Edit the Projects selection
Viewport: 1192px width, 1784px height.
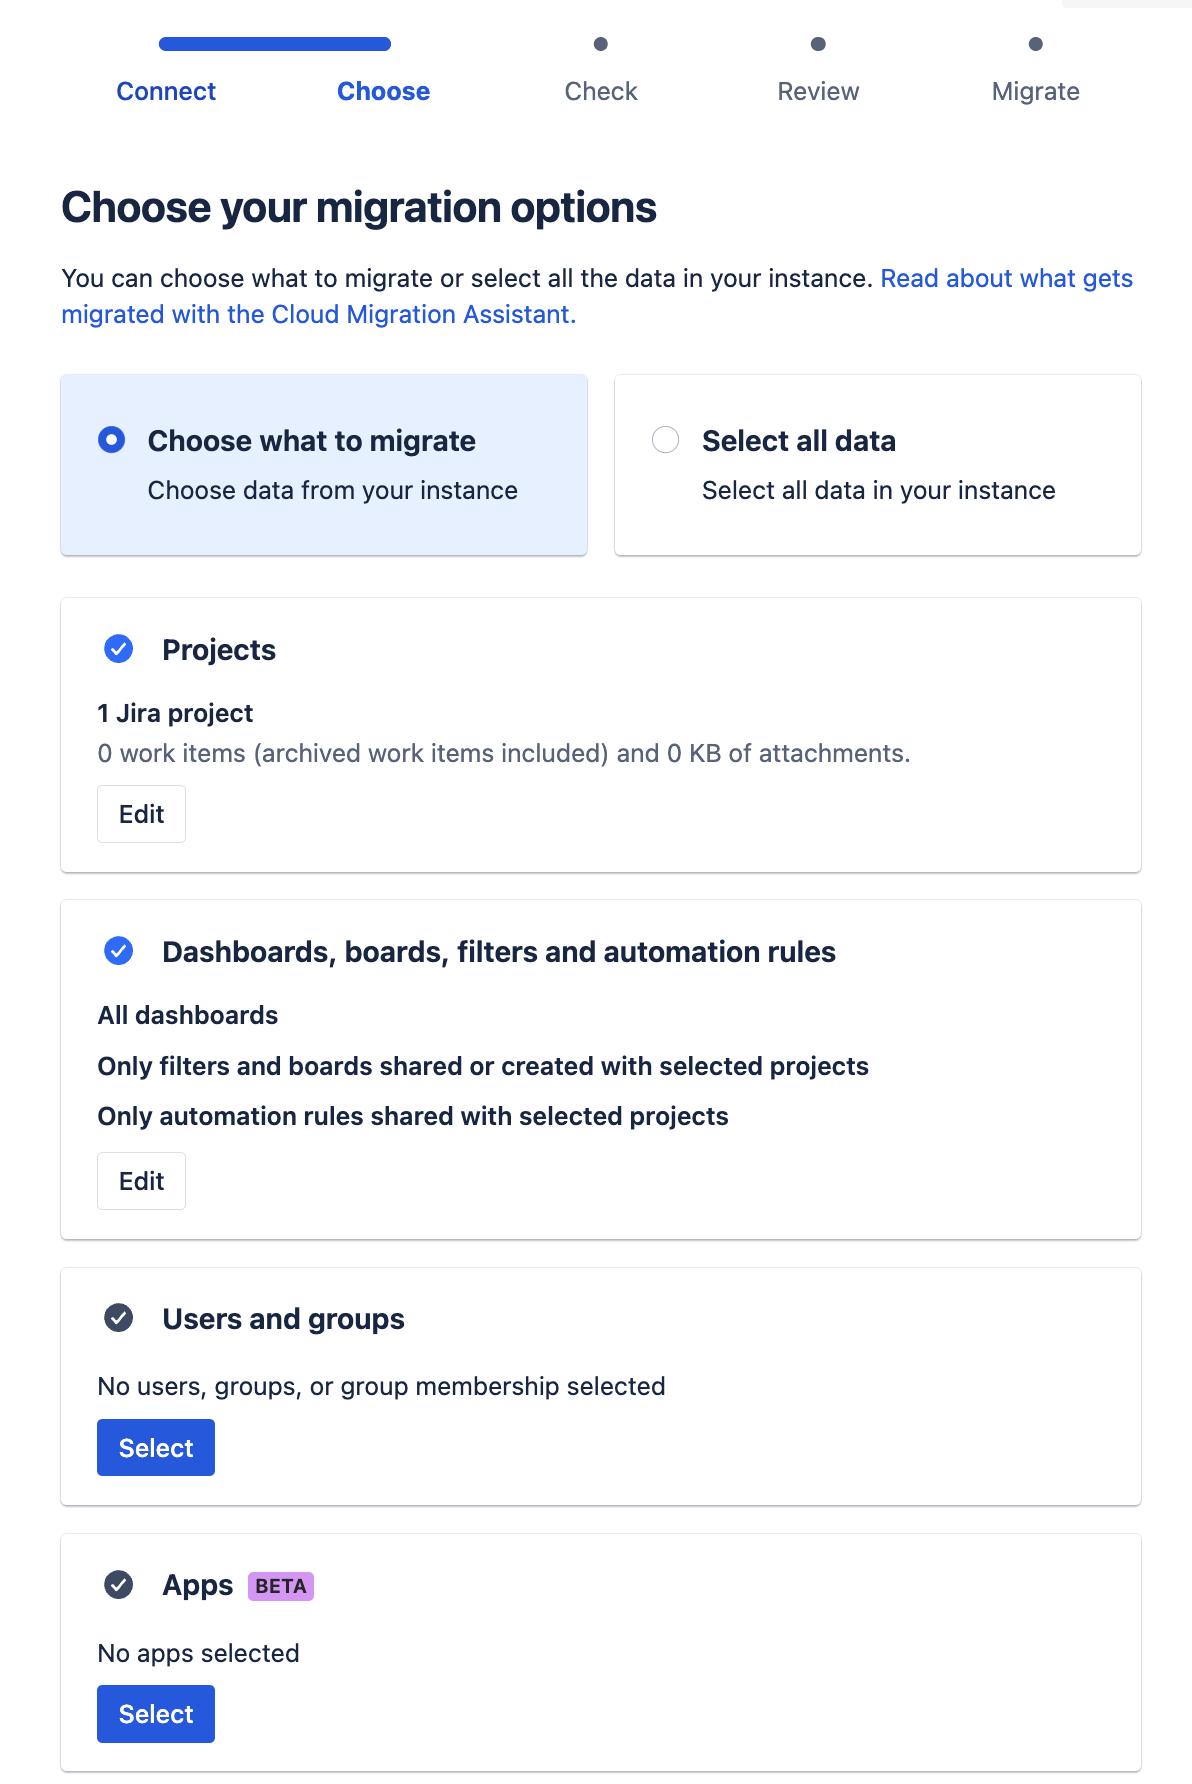tap(141, 814)
